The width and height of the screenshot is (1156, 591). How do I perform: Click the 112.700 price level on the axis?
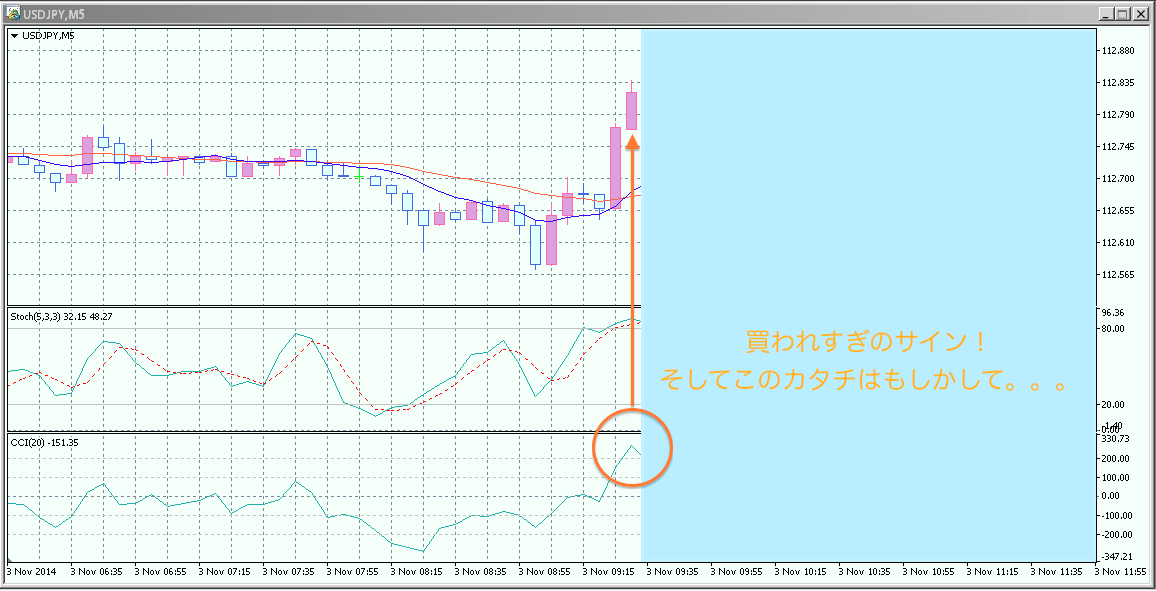click(1117, 179)
